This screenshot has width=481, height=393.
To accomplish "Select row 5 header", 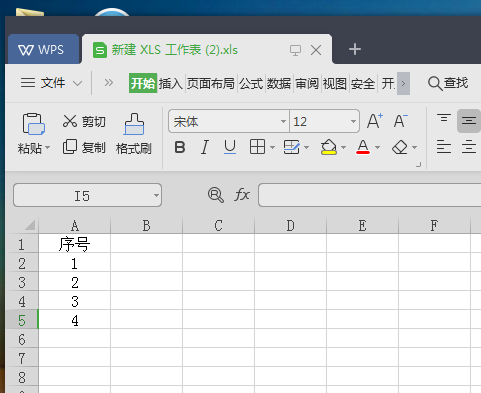I will click(22, 320).
